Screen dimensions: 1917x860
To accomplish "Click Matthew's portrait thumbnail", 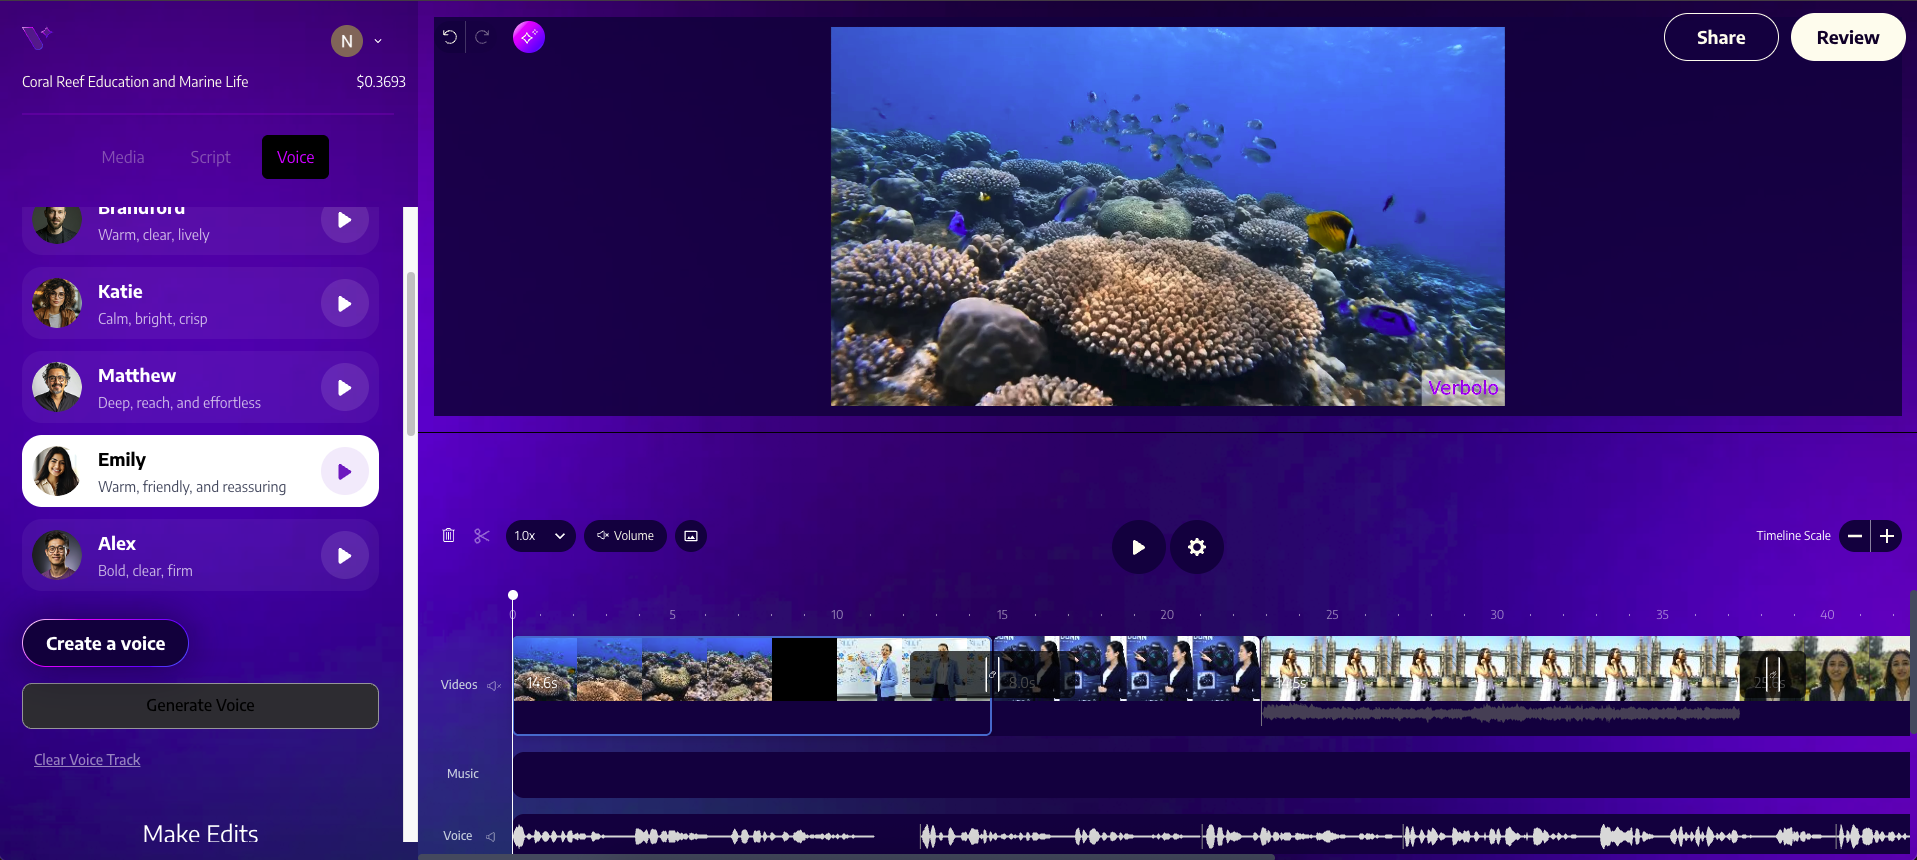I will [x=57, y=387].
